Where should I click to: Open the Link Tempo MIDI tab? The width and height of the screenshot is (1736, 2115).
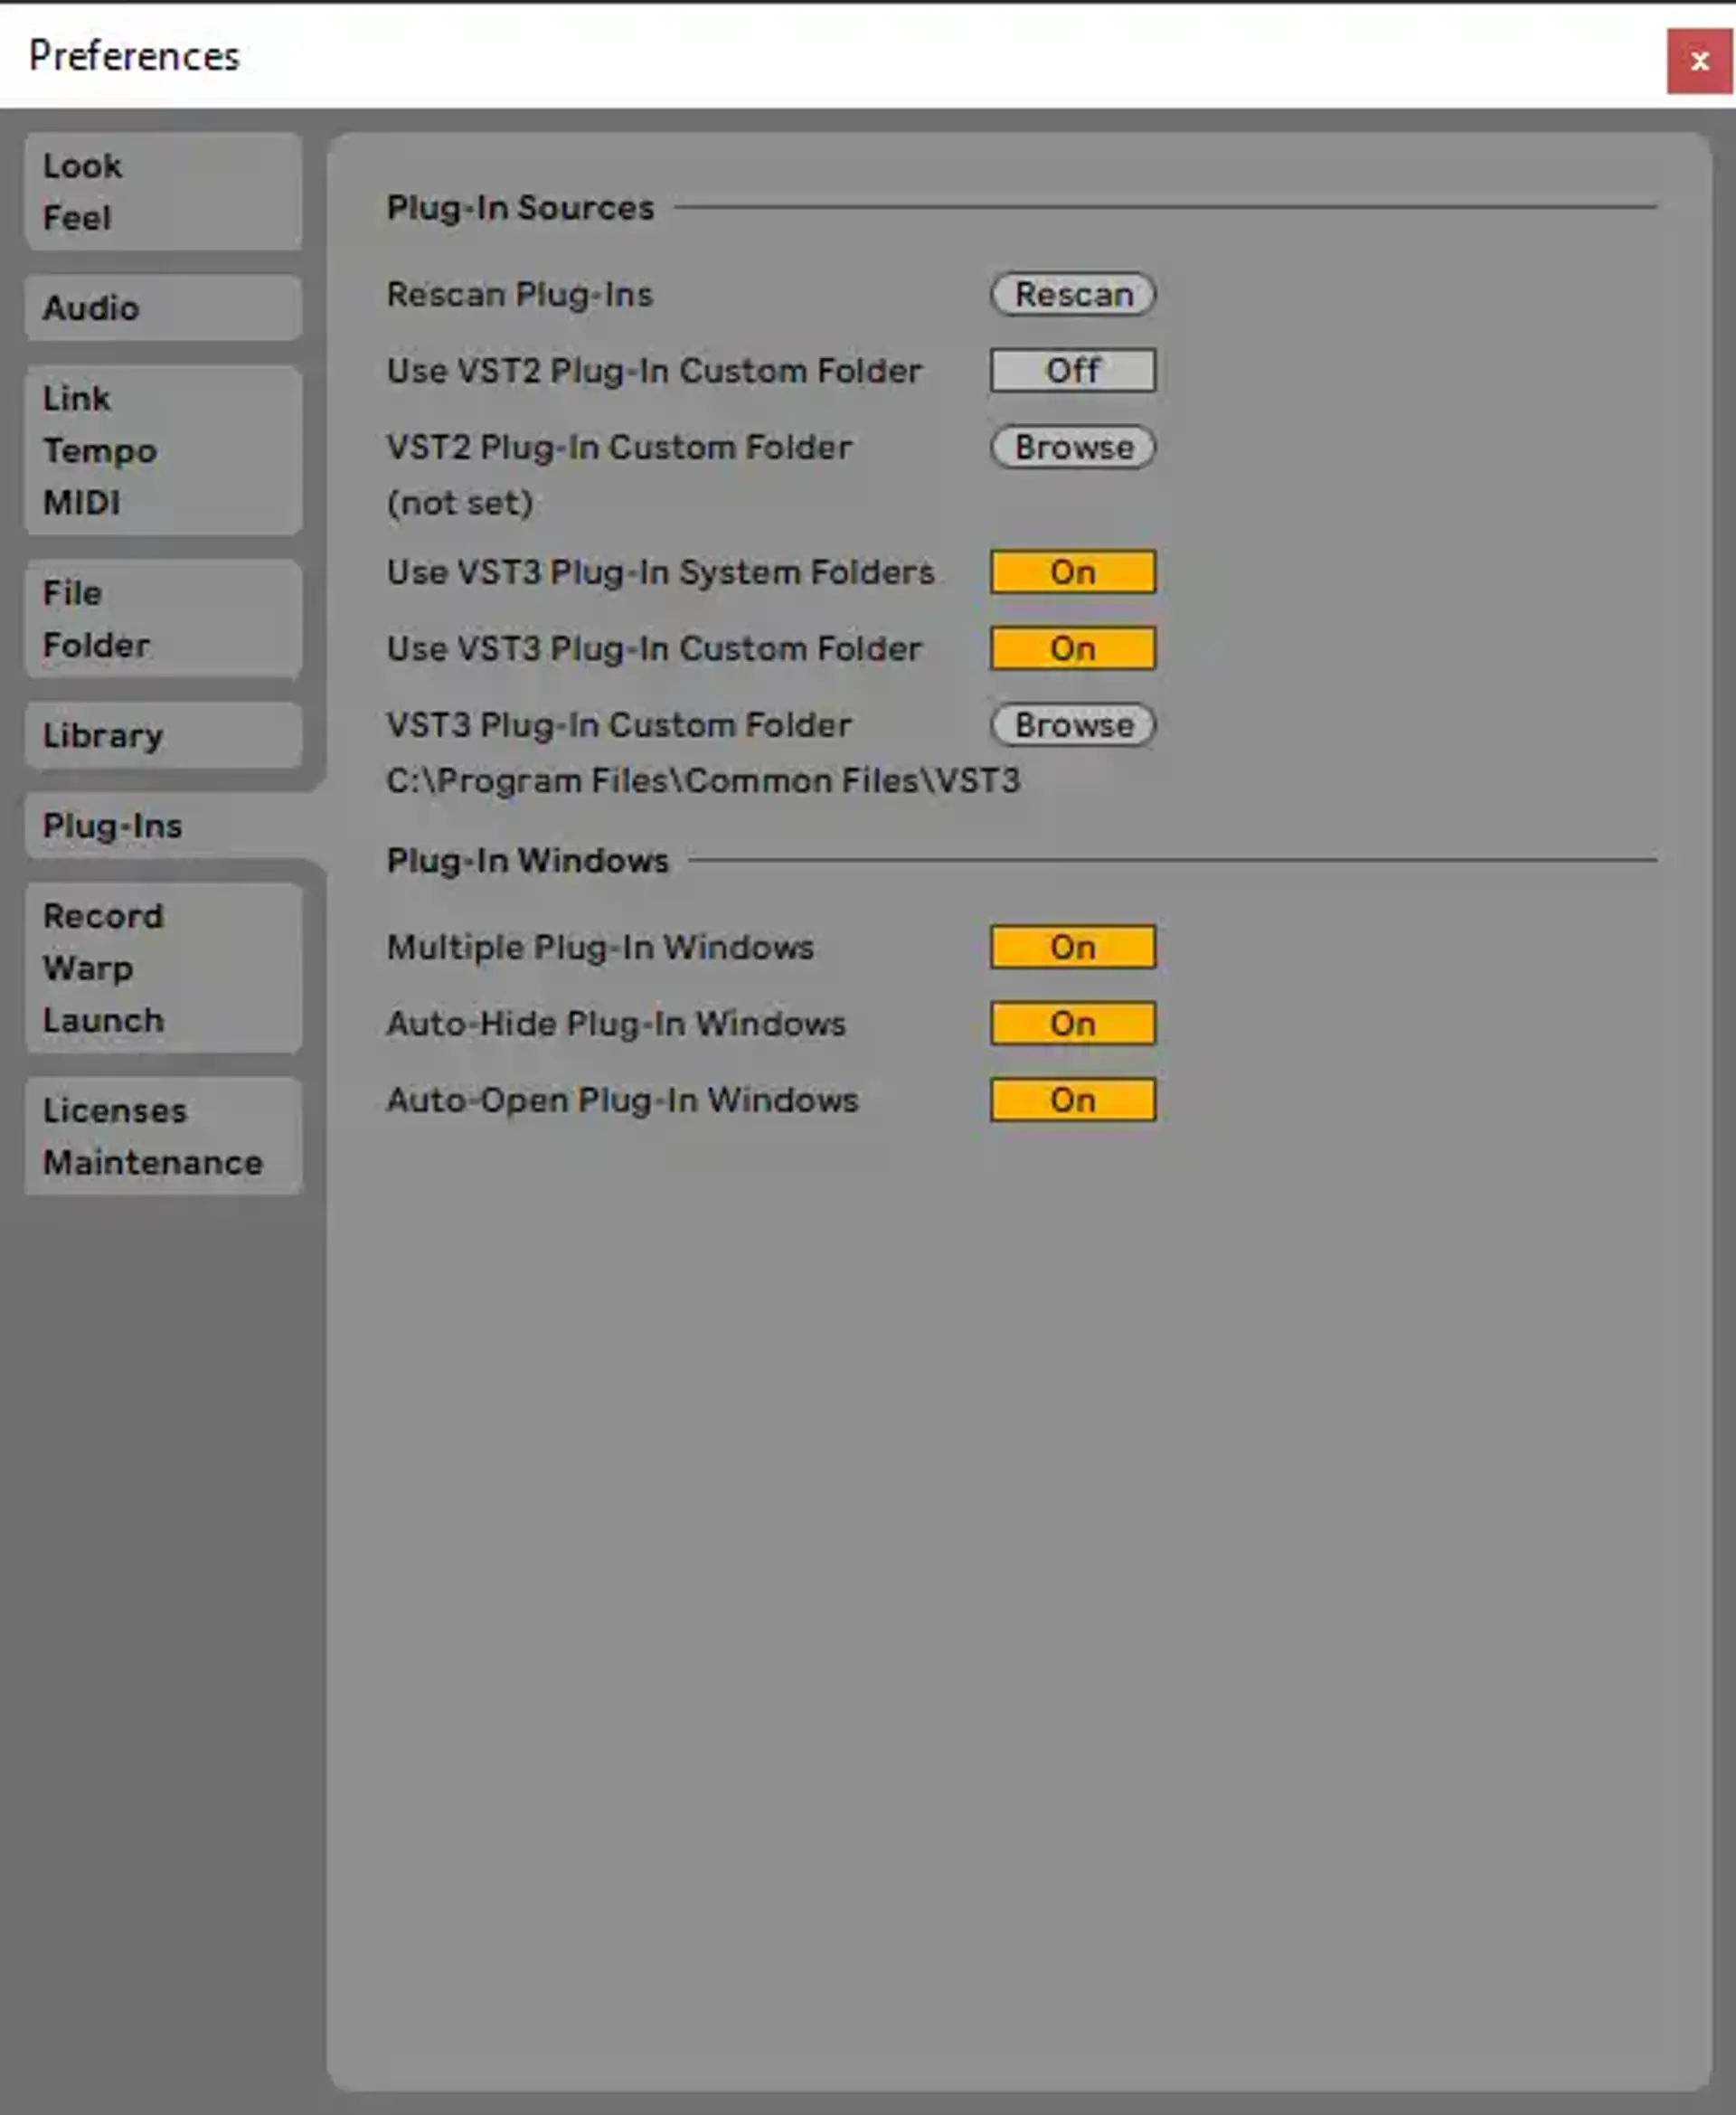coord(163,450)
